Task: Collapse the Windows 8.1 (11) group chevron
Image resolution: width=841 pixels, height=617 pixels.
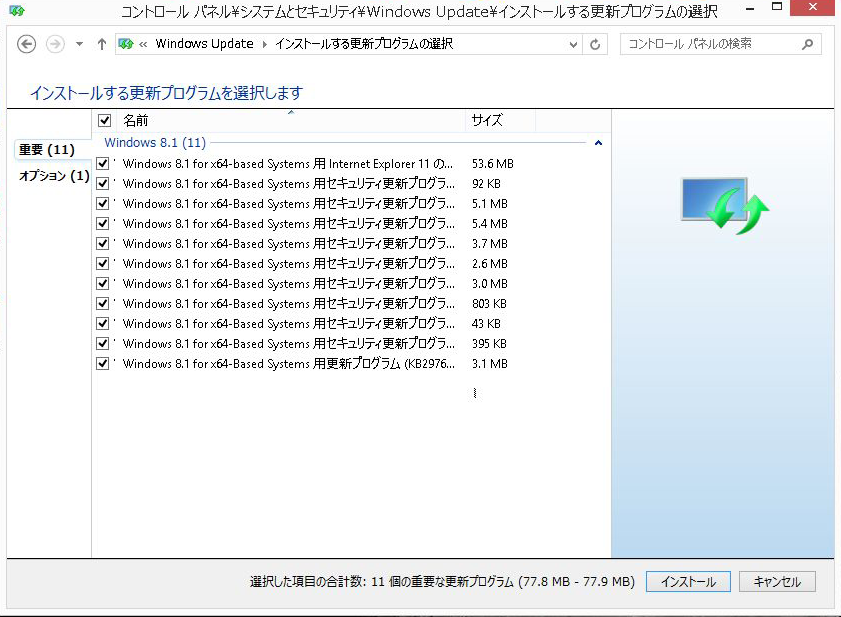Action: pyautogui.click(x=598, y=143)
